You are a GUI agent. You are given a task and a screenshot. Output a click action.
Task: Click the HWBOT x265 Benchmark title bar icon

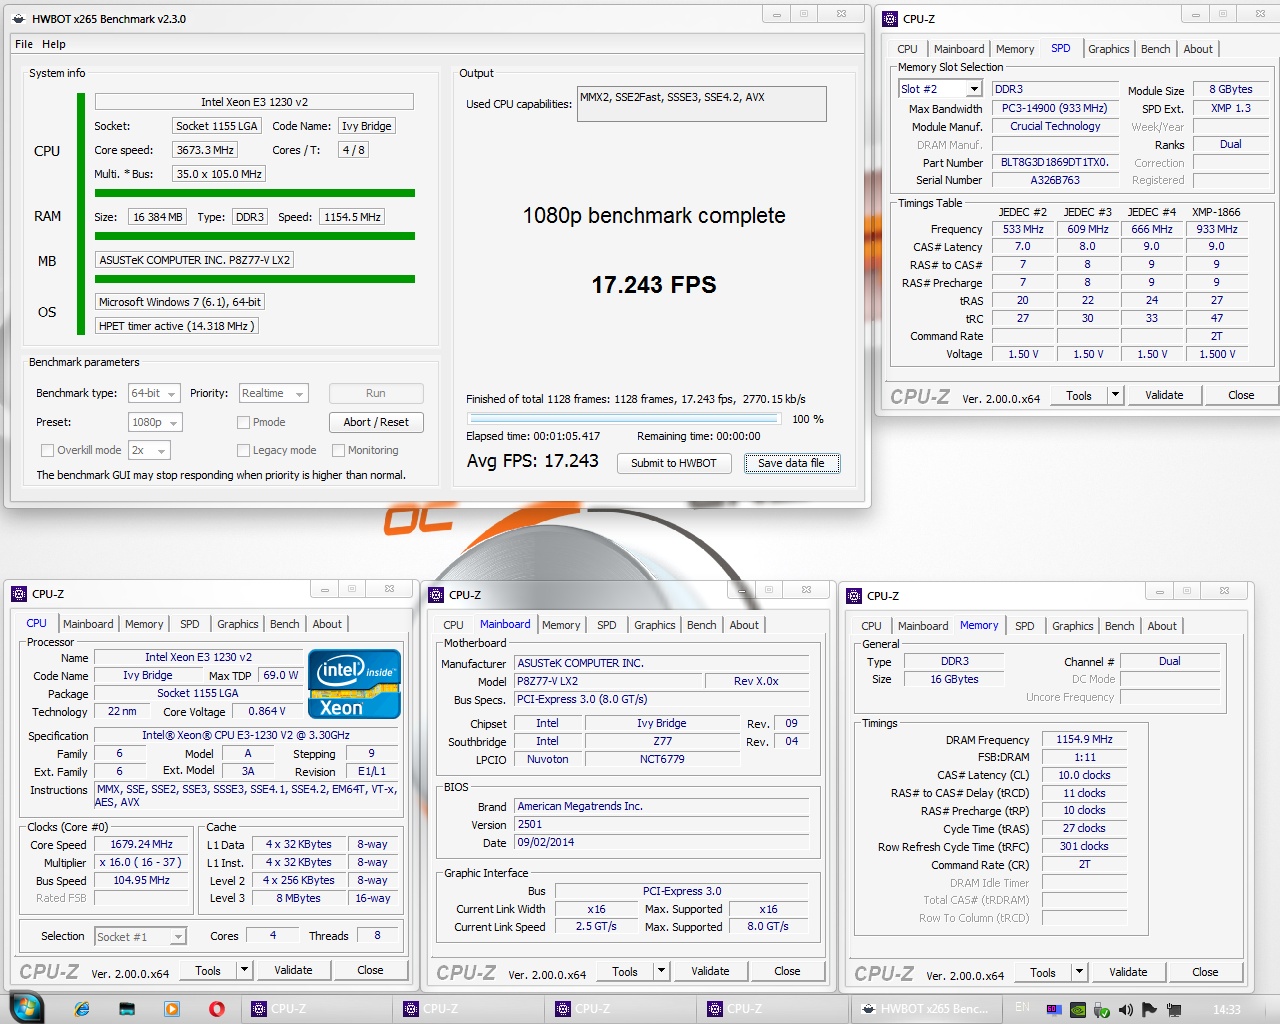pyautogui.click(x=19, y=18)
